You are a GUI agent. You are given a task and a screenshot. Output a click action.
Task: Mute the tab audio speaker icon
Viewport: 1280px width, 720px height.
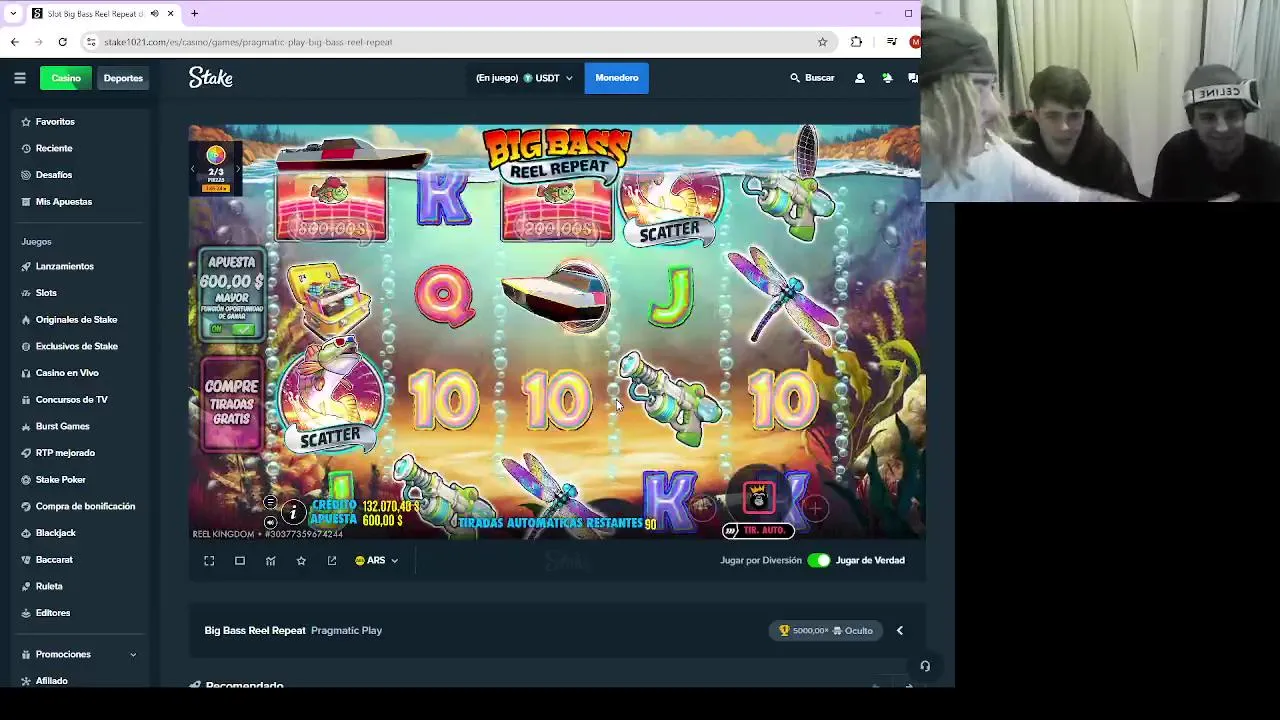[x=154, y=14]
